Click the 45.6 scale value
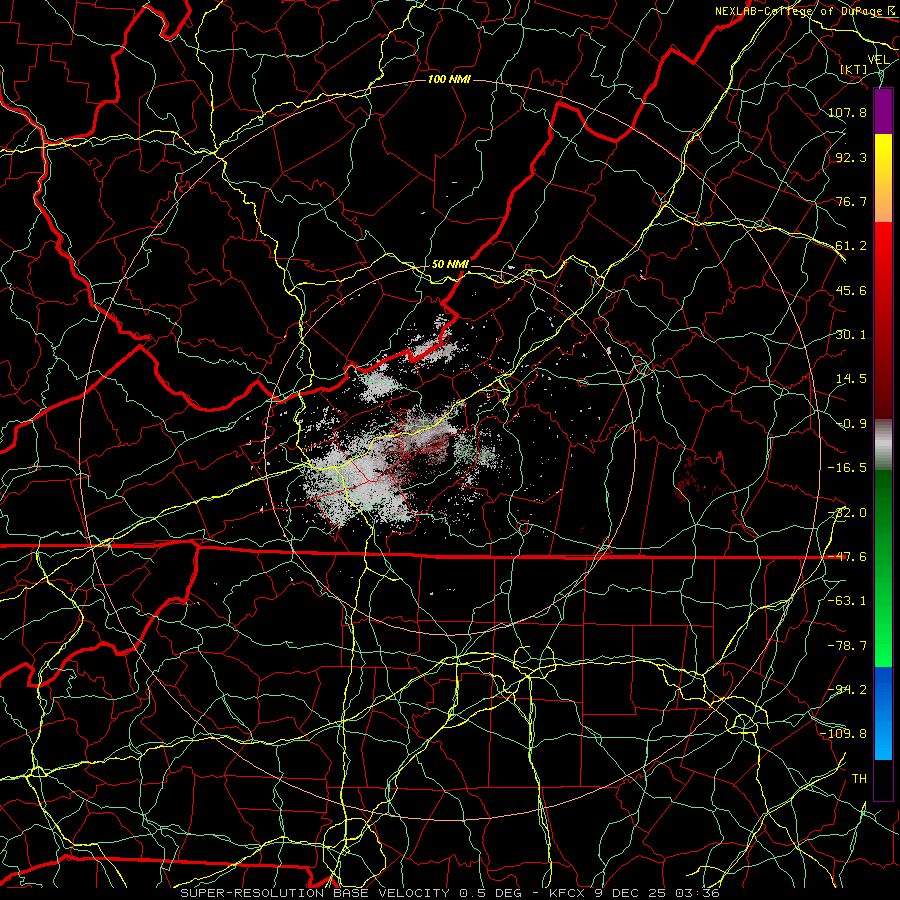Viewport: 900px width, 900px height. click(x=851, y=290)
